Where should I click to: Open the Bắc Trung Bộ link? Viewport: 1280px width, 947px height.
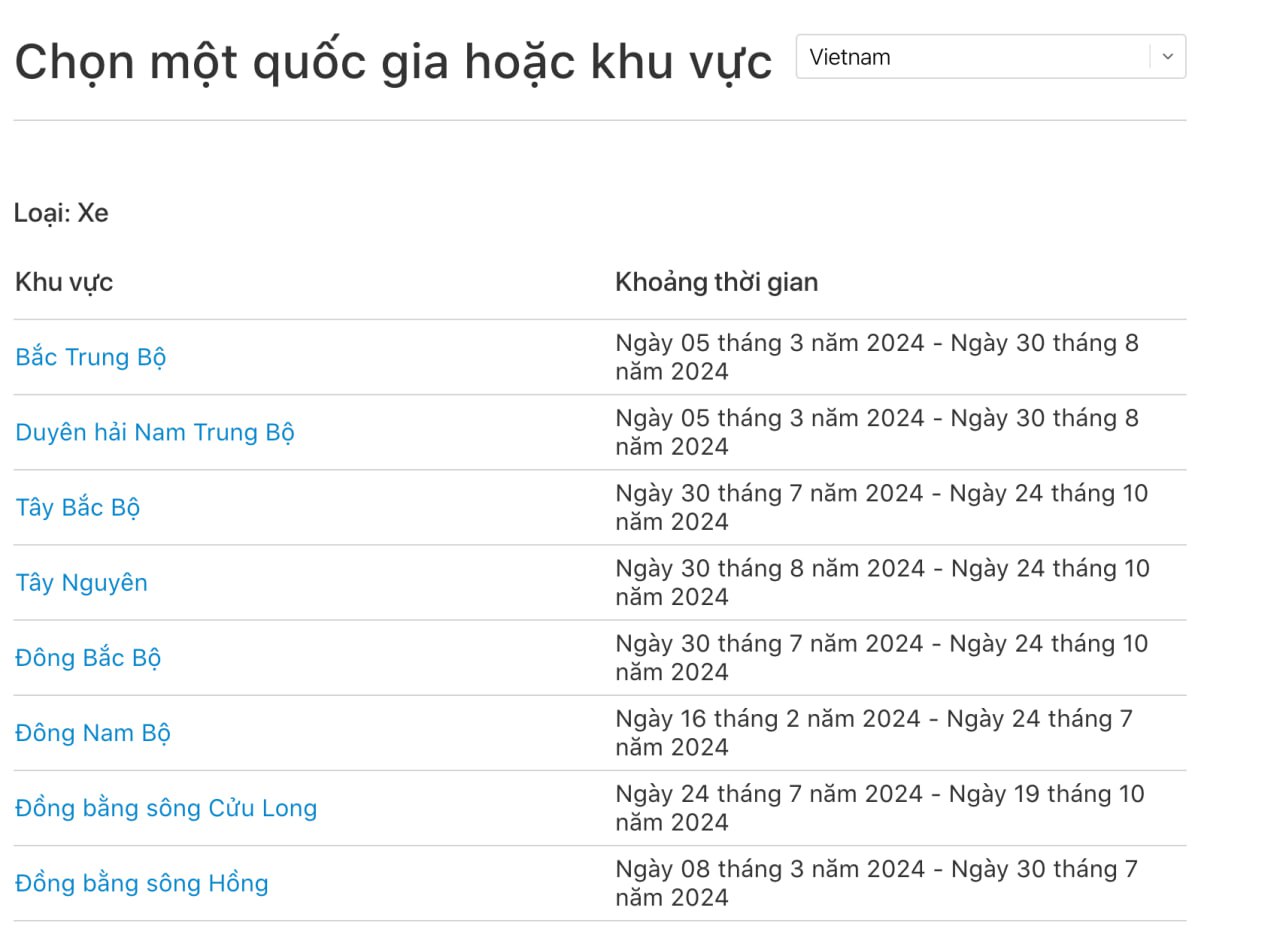point(91,358)
